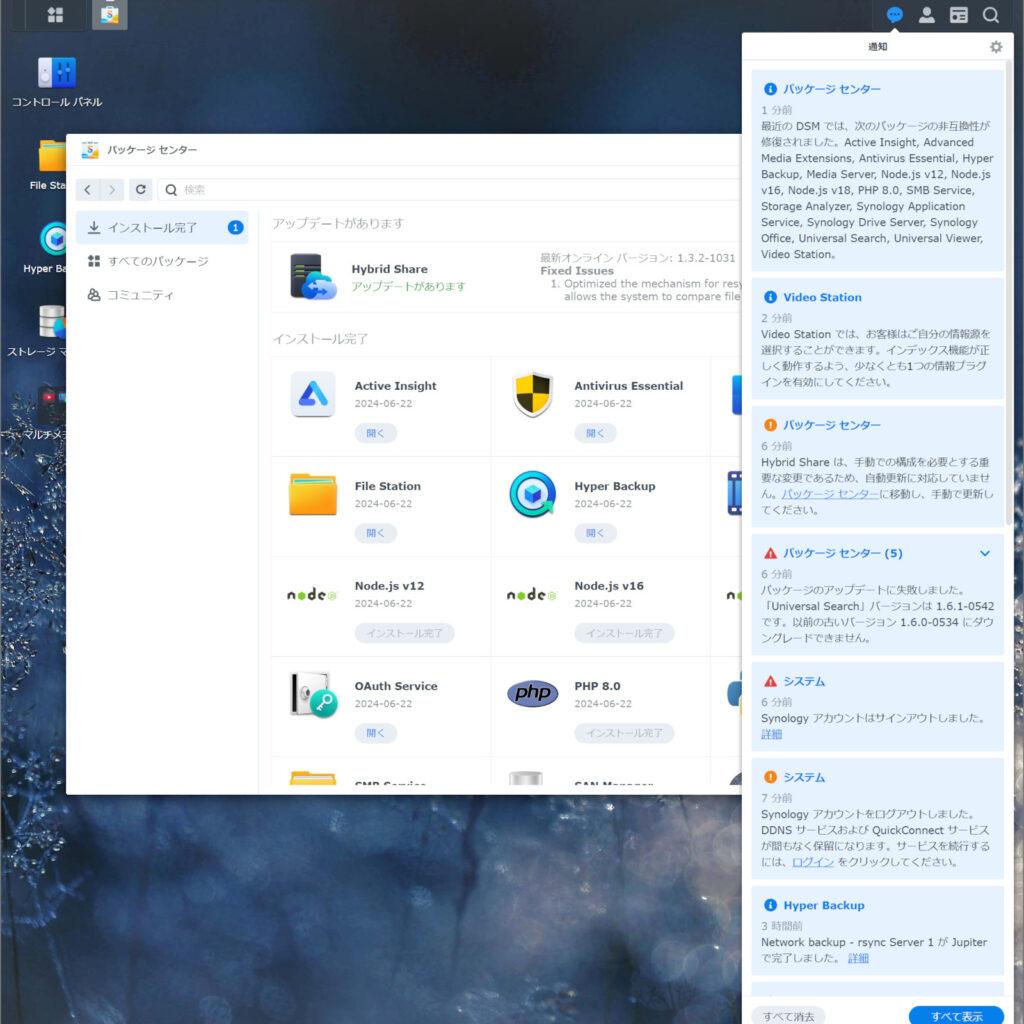Viewport: 1024px width, 1024px height.
Task: Click the Node.js v12 logo icon
Action: (312, 595)
